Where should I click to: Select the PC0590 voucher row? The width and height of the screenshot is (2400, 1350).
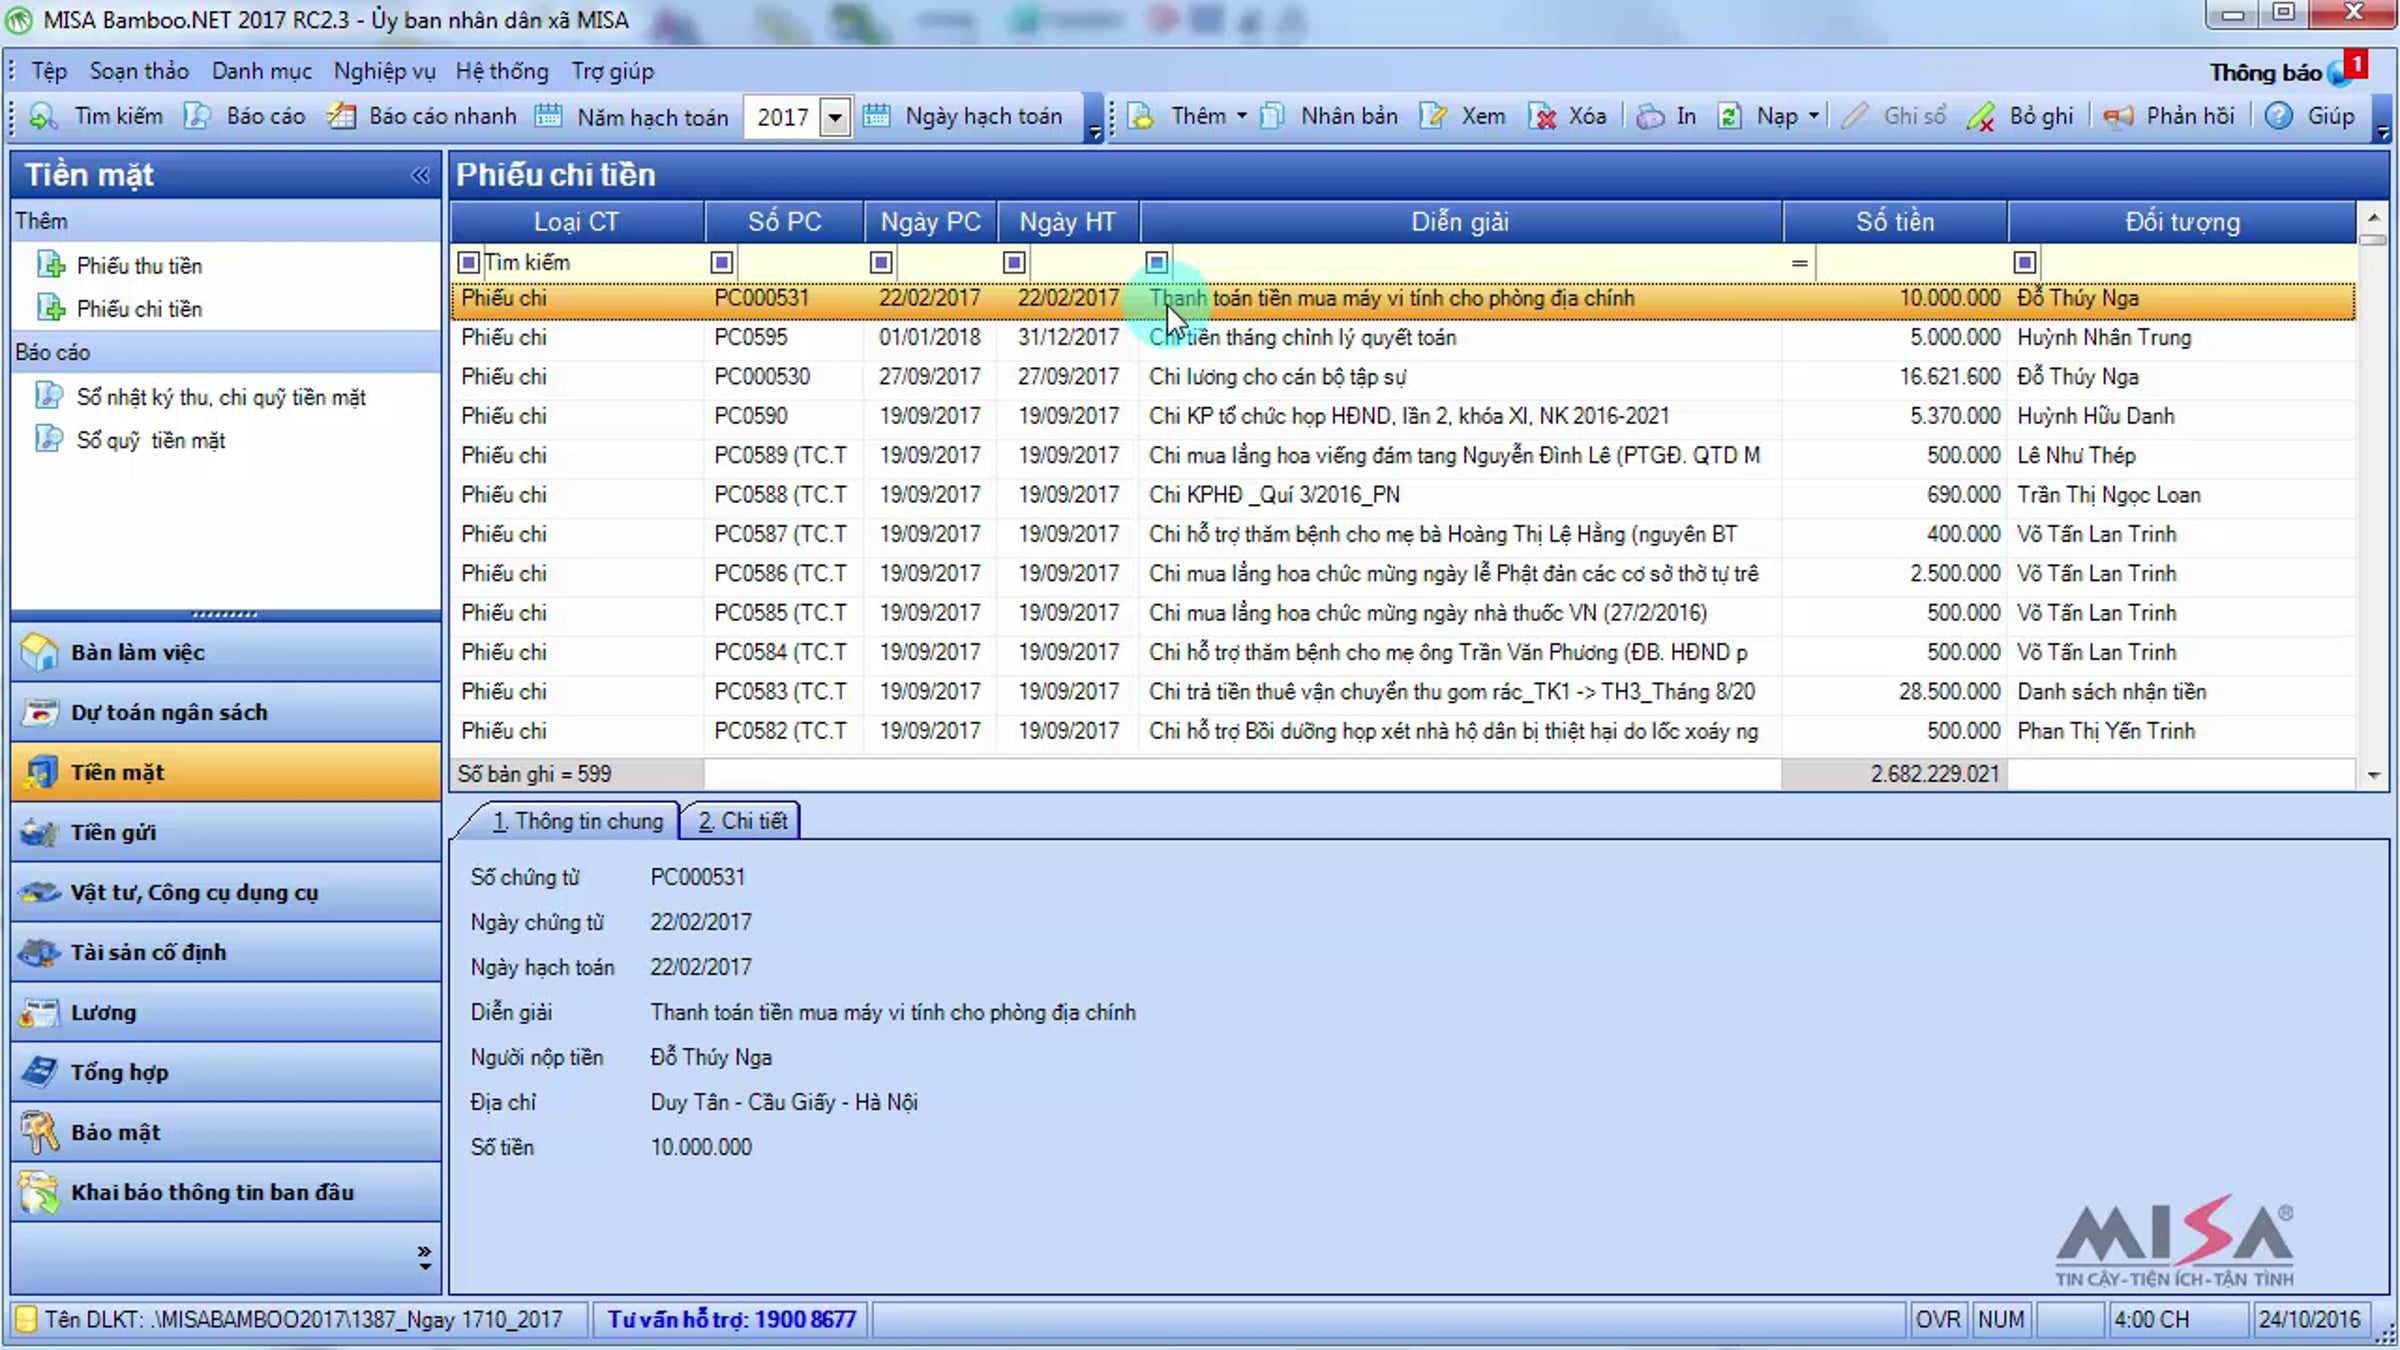pyautogui.click(x=1403, y=416)
